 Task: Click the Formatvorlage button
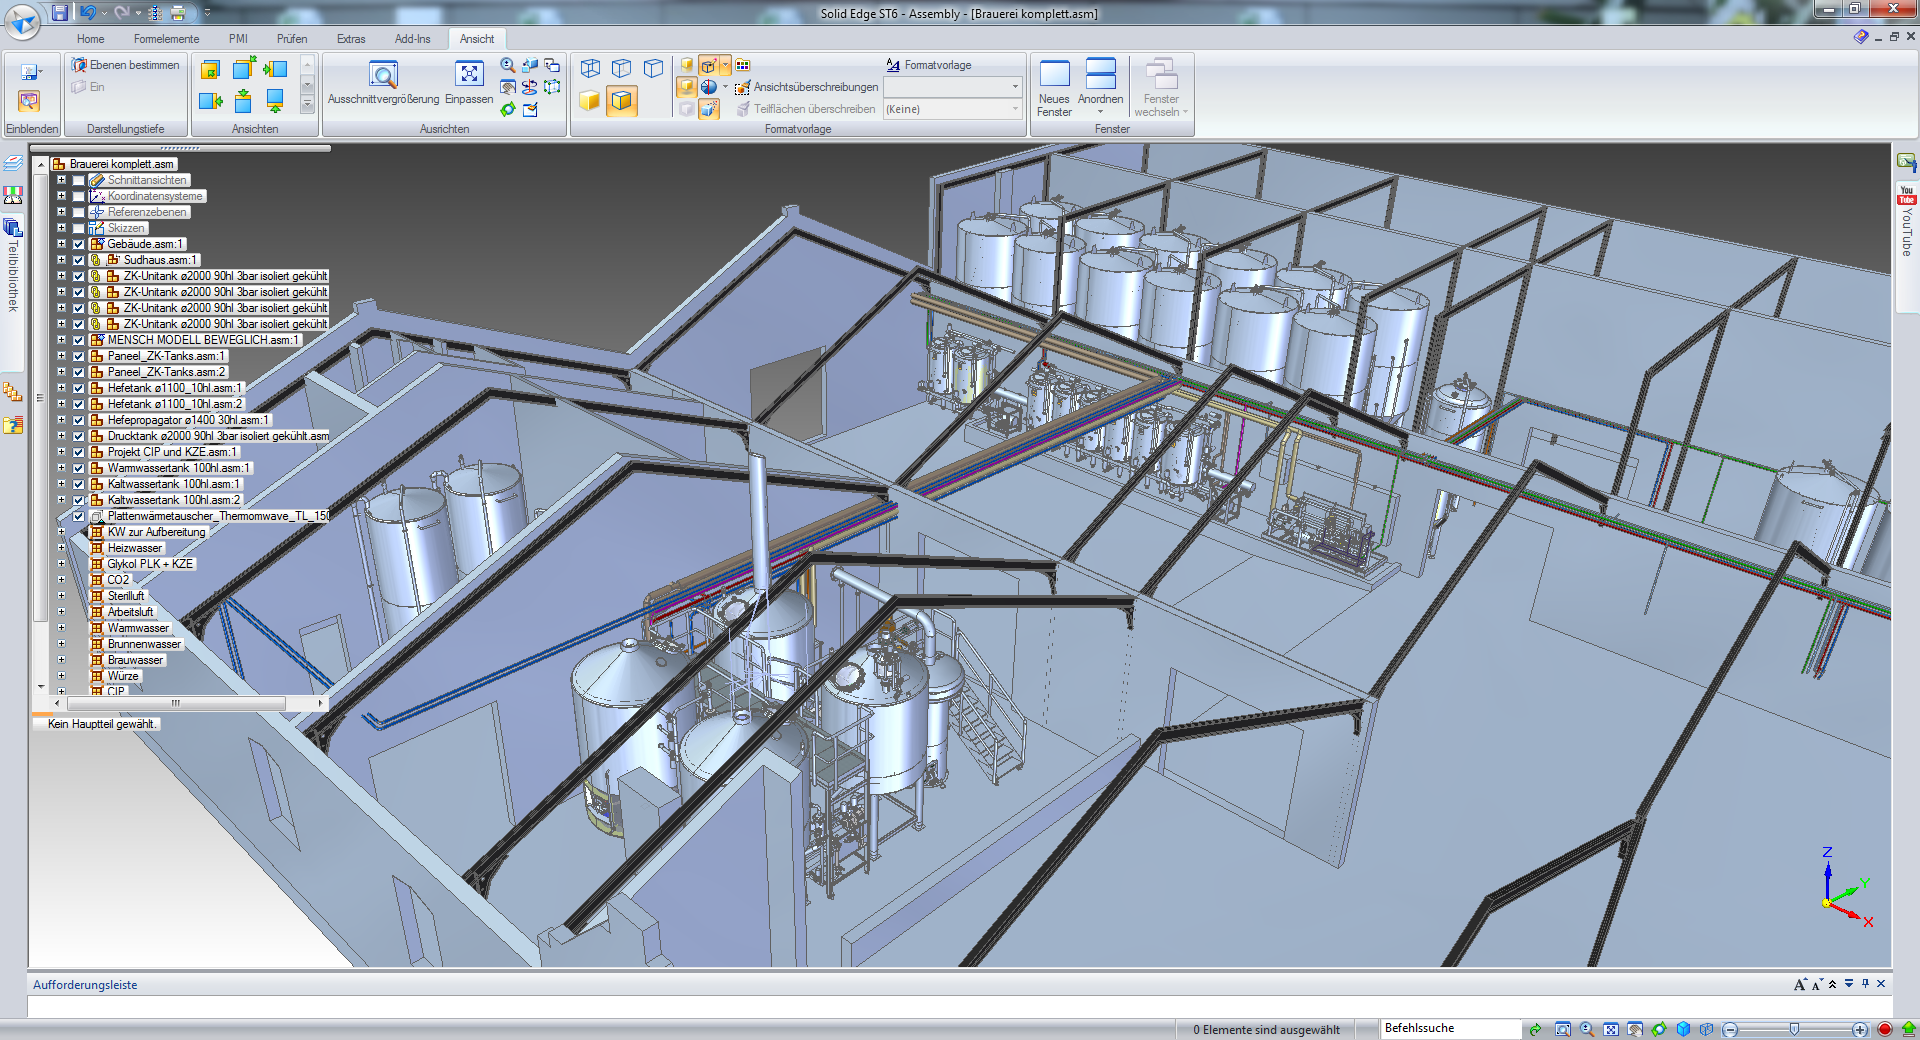(x=928, y=65)
